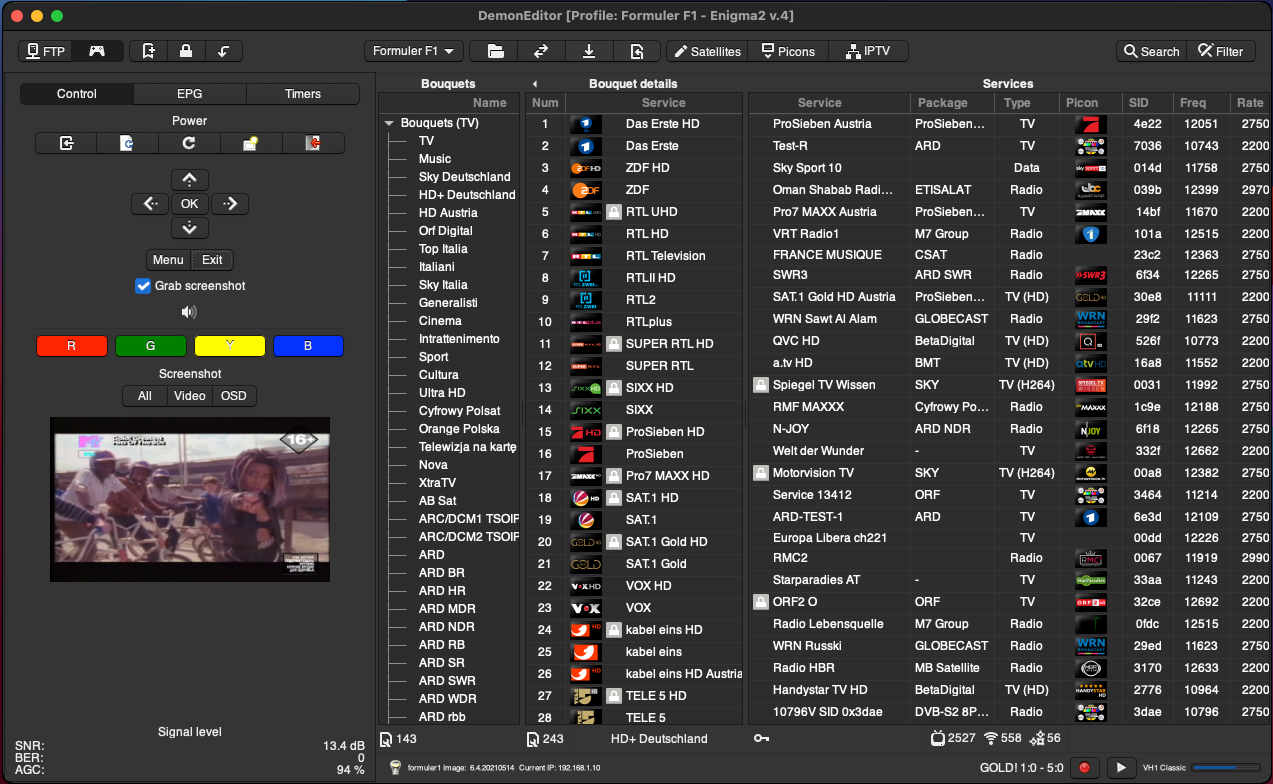Click the remote Left arrow button
Viewport: 1273px width, 784px height.
point(150,204)
